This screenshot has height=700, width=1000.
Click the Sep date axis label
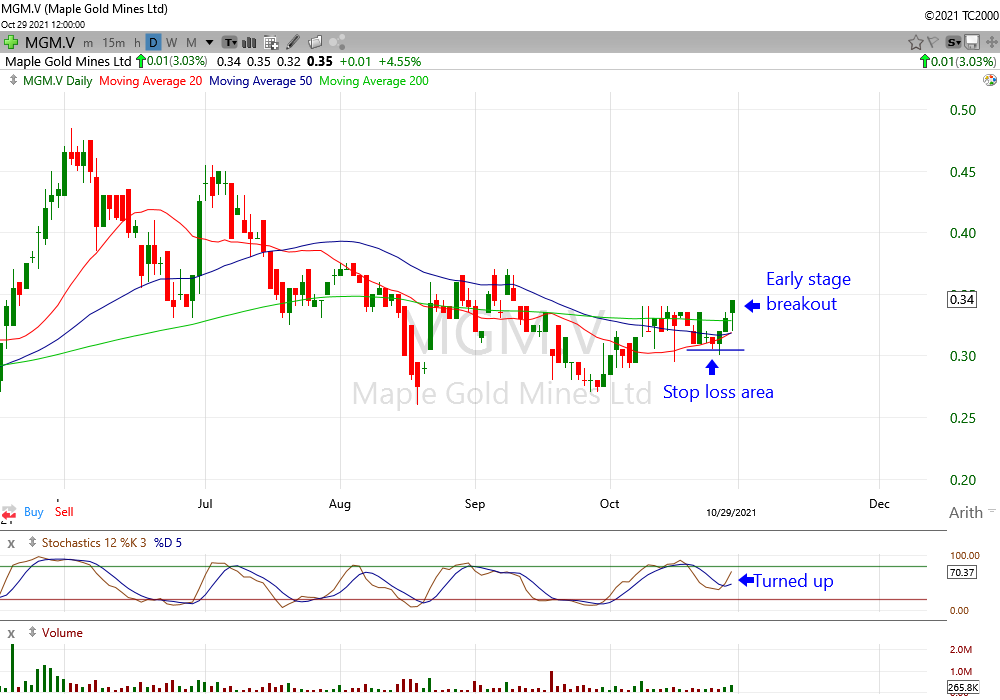tap(474, 504)
